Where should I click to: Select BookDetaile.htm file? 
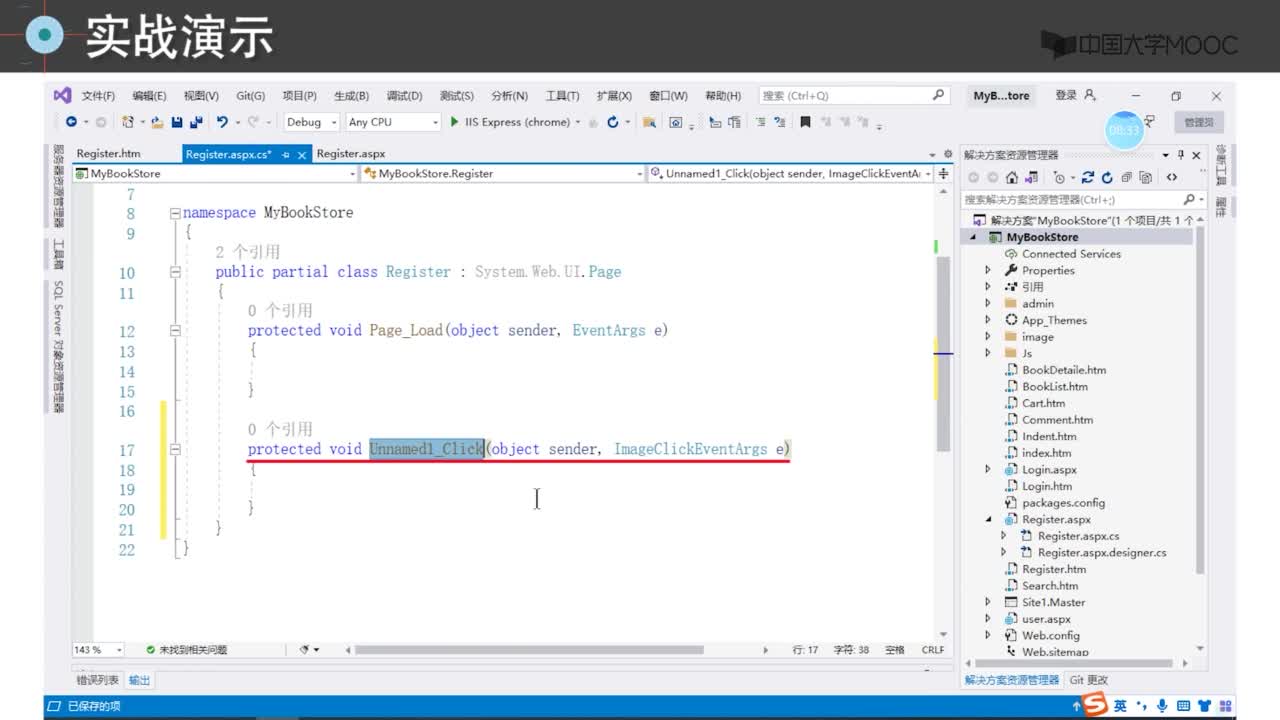point(1064,370)
